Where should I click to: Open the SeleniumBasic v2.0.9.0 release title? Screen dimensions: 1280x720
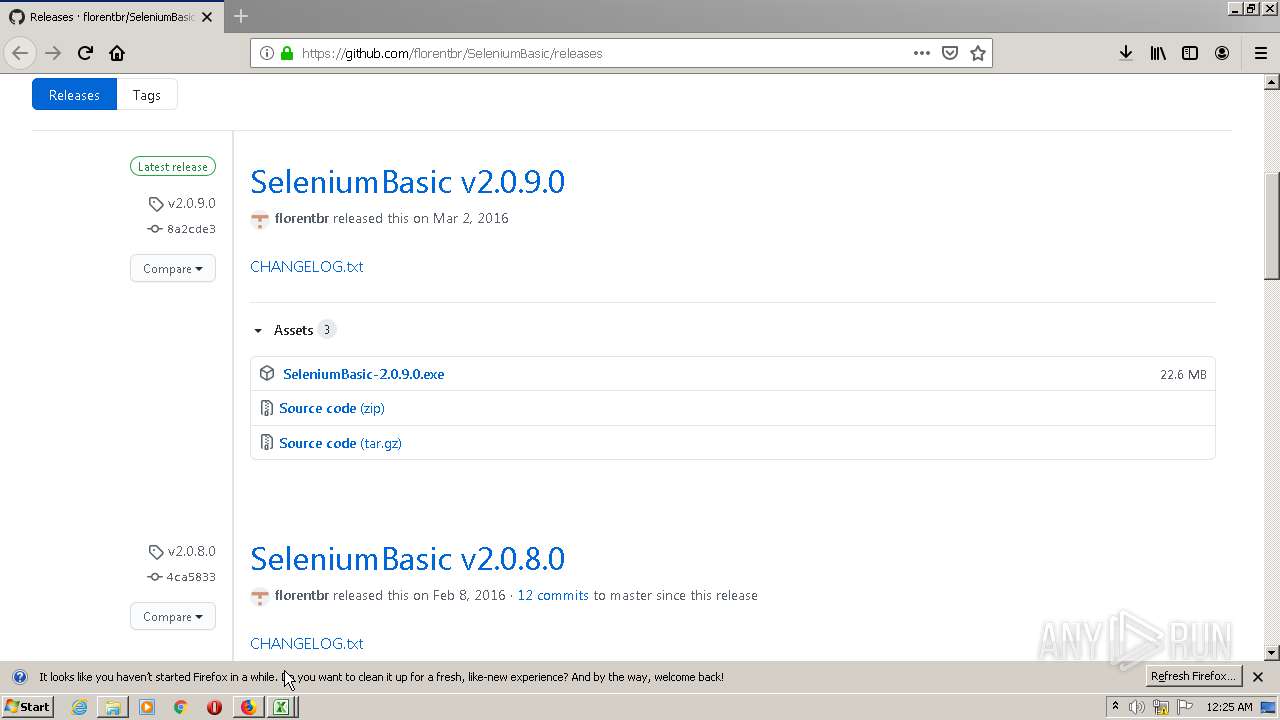pyautogui.click(x=407, y=181)
